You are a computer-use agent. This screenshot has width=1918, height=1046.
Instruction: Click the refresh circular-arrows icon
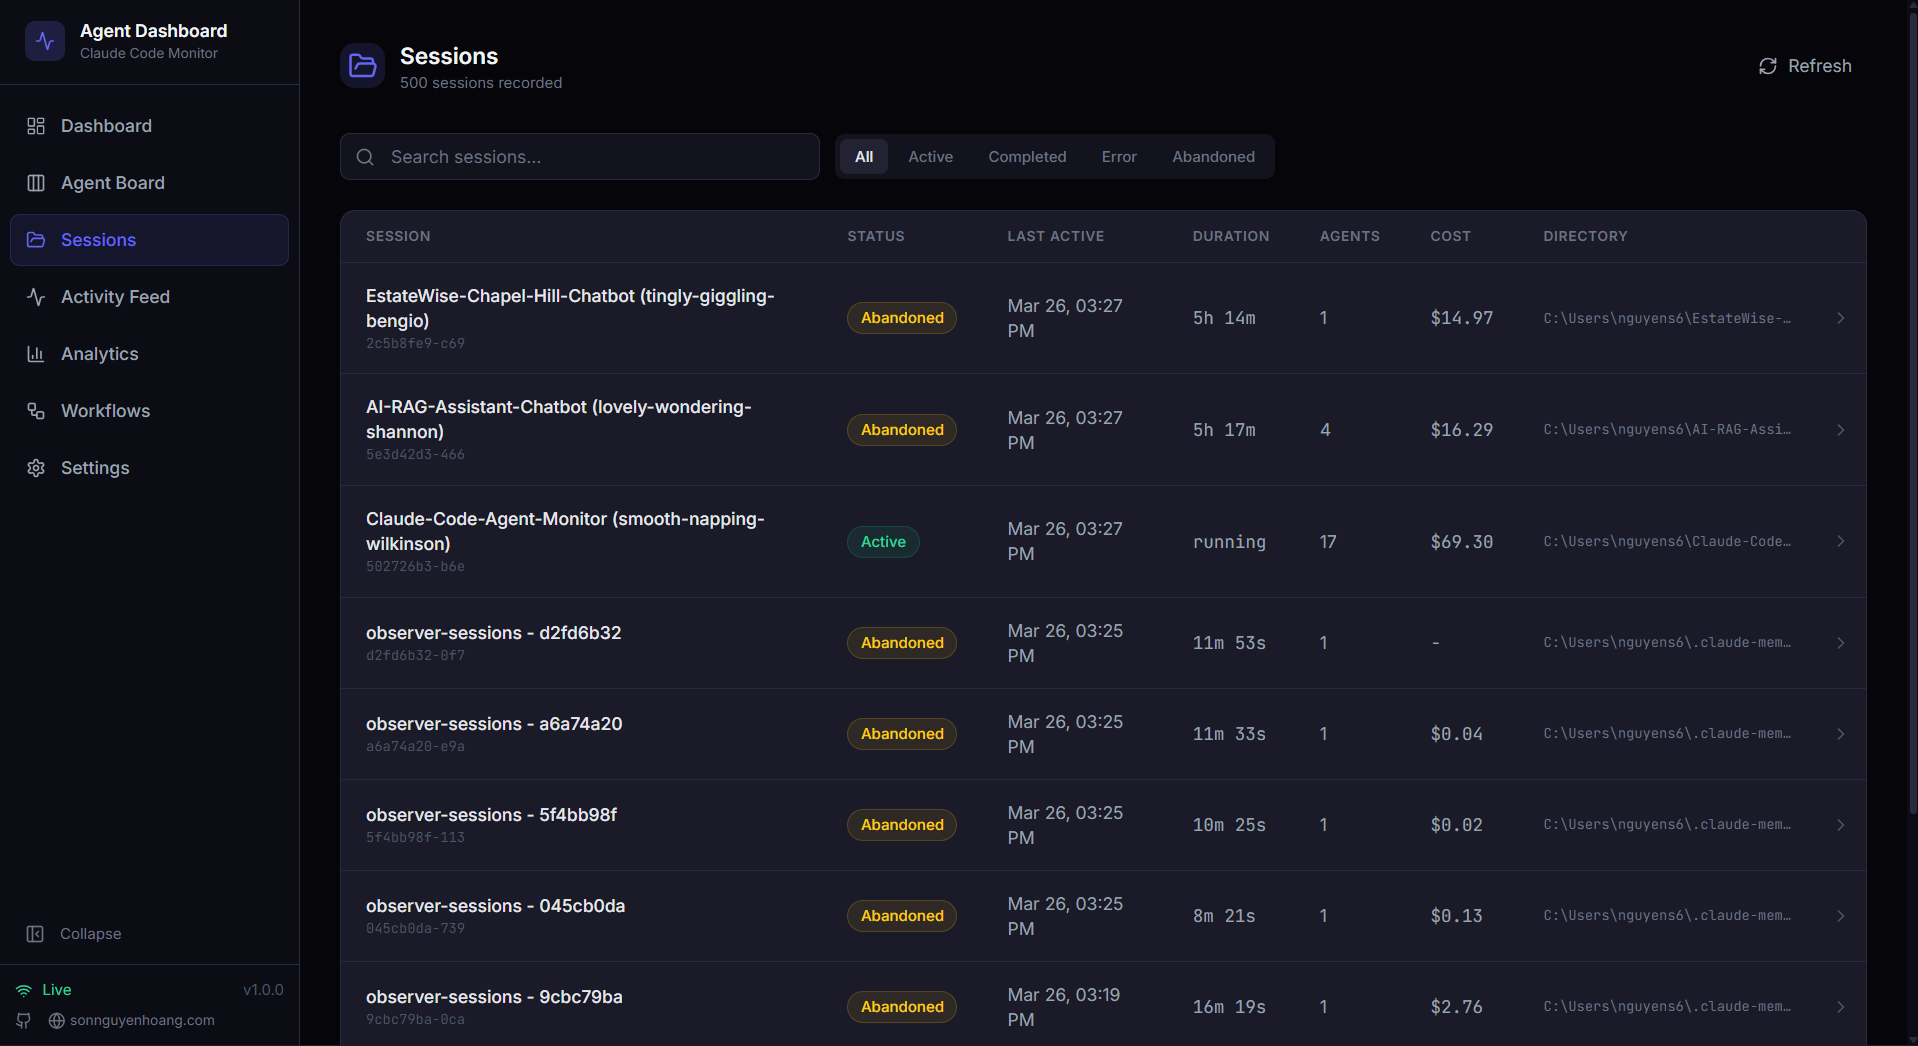point(1767,66)
